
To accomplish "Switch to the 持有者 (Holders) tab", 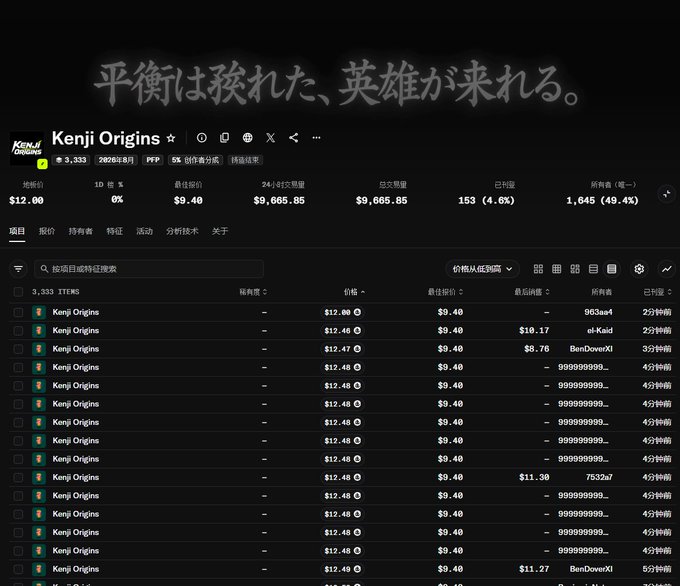I will tap(81, 231).
